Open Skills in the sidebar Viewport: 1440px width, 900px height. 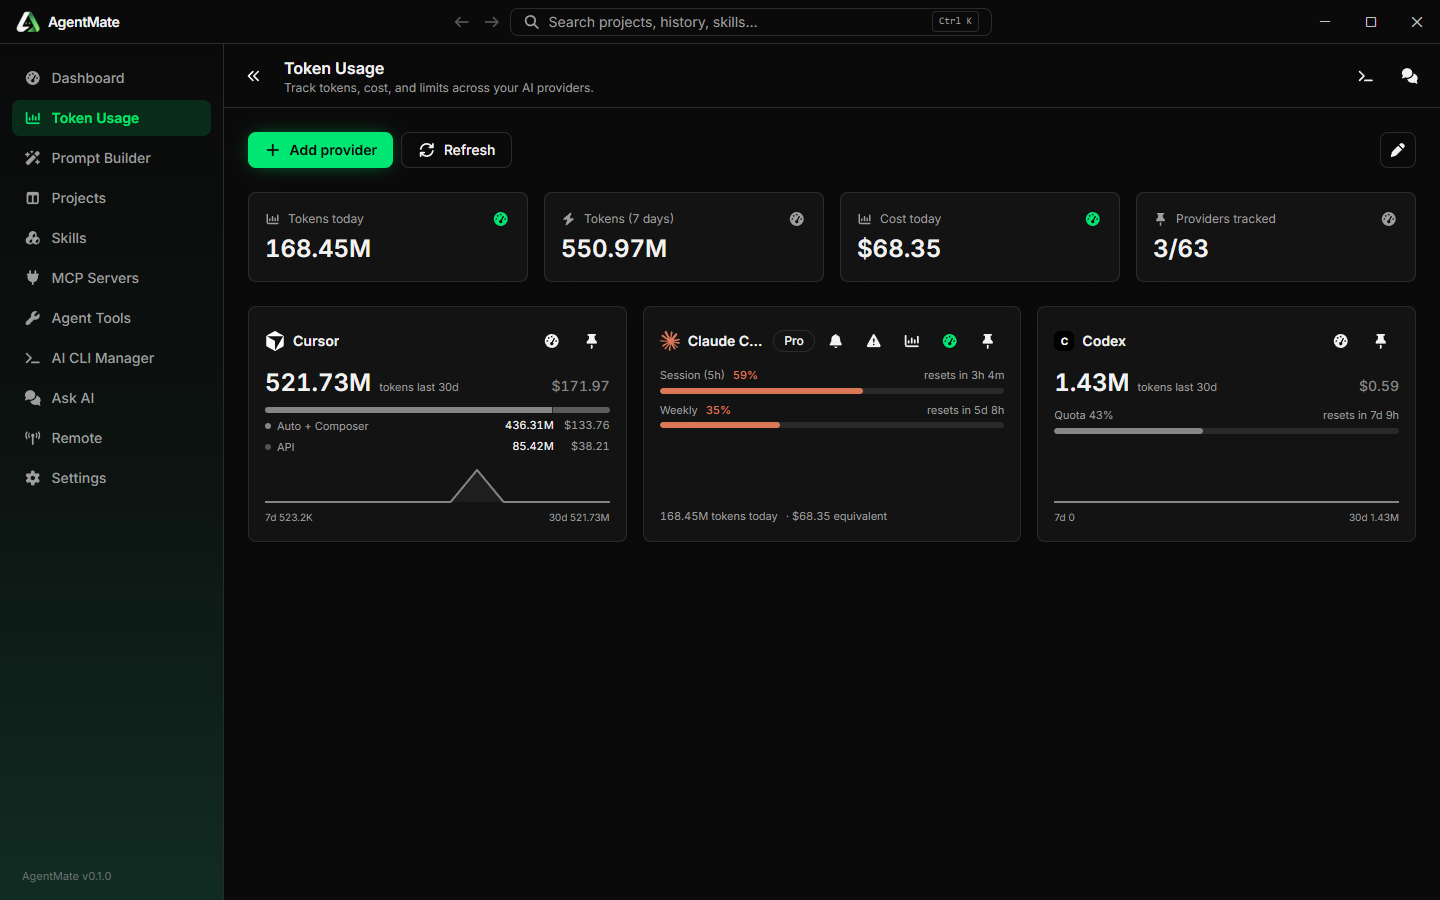(111, 238)
